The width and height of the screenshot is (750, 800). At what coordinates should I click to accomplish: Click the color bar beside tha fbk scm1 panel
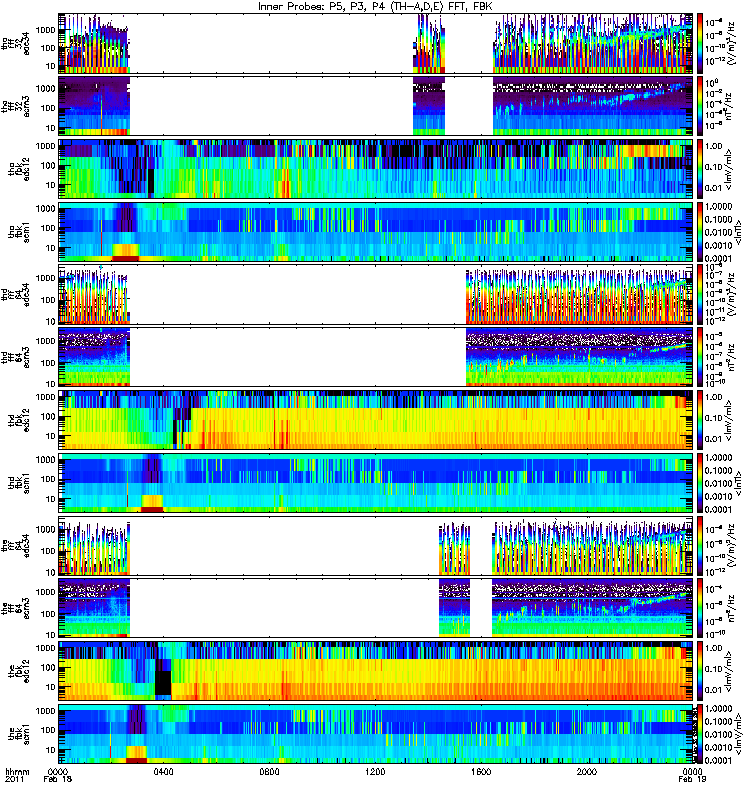click(699, 232)
